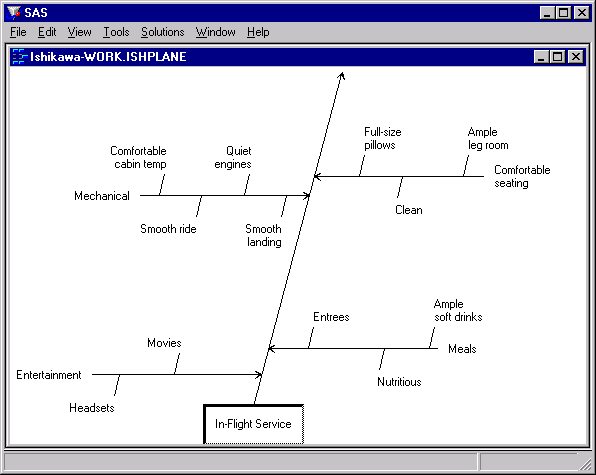This screenshot has width=596, height=475.
Task: Open the Edit menu
Action: pos(47,32)
